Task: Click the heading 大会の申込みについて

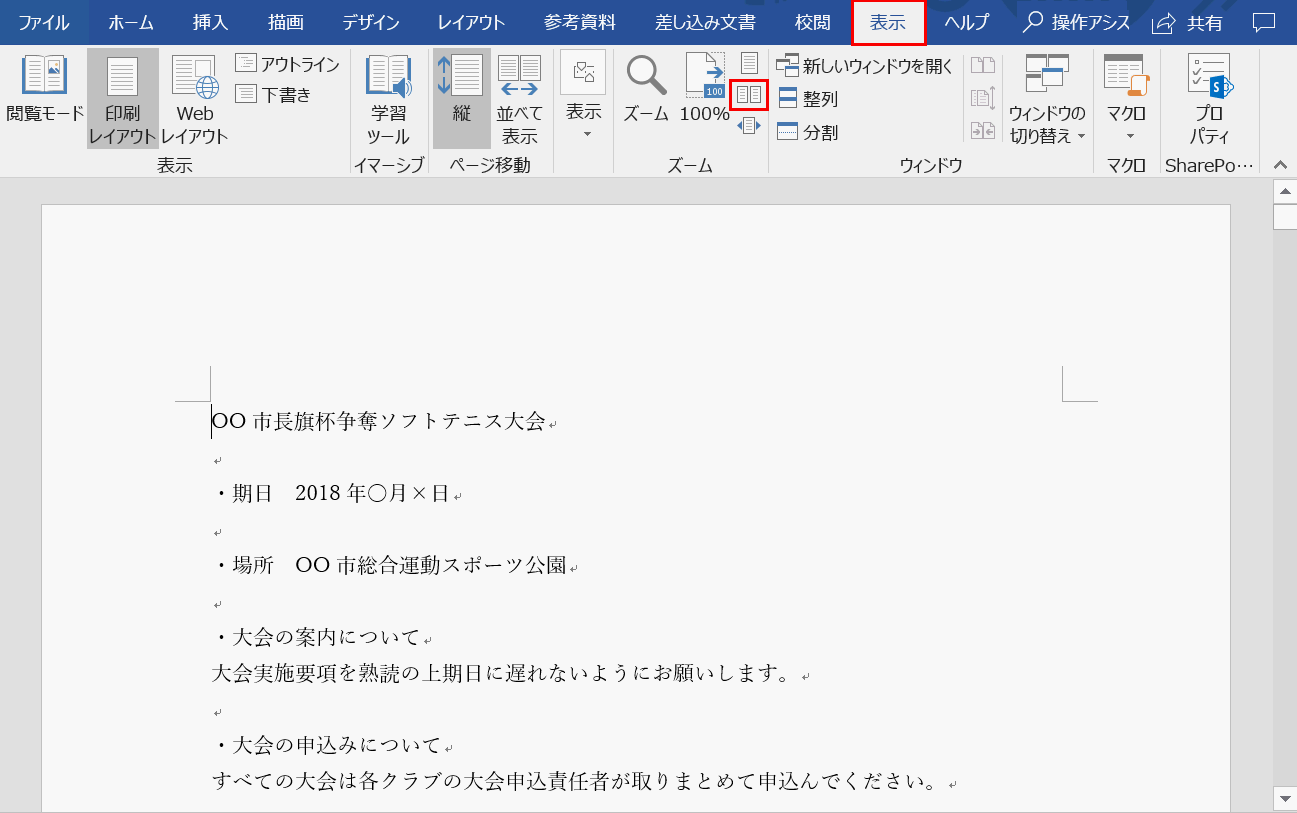Action: [x=327, y=745]
